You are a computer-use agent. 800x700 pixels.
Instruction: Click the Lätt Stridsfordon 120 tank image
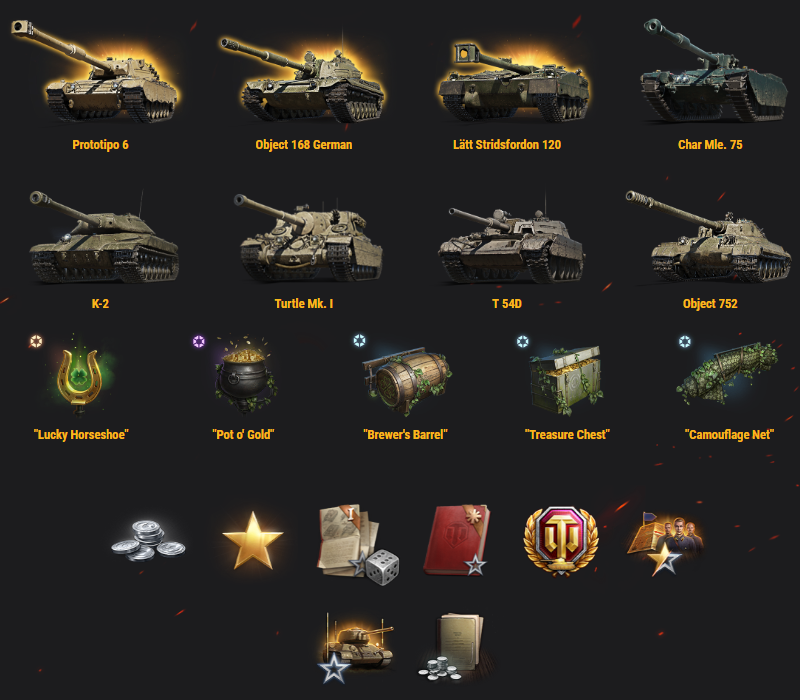[x=514, y=82]
